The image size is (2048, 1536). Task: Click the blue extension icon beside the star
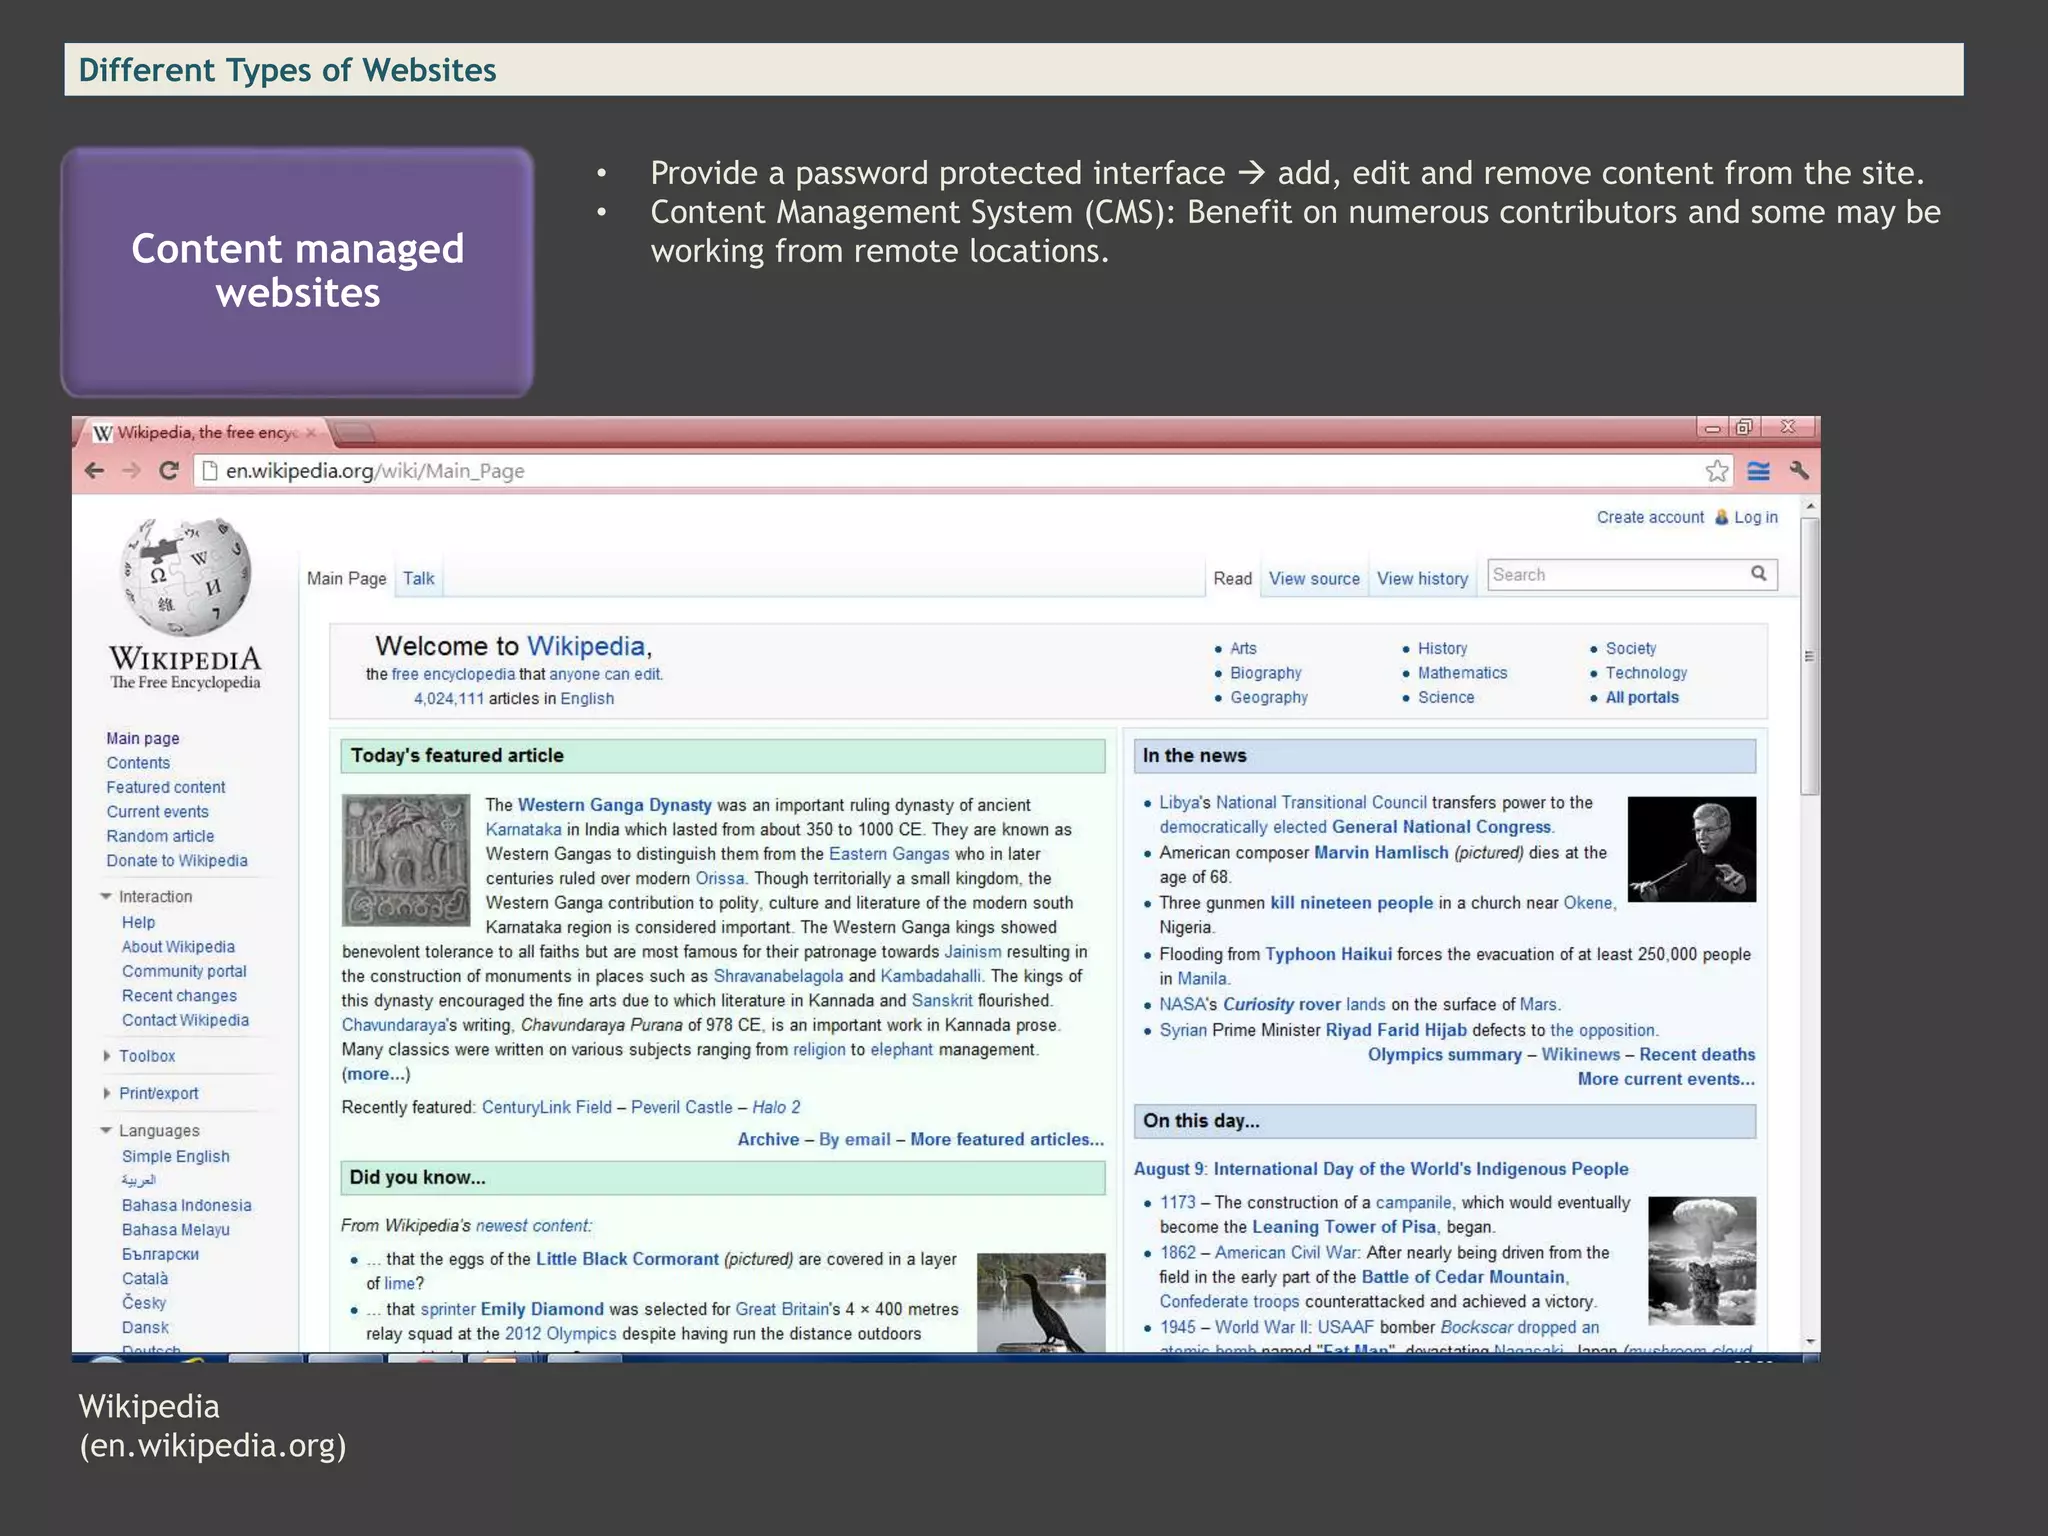[x=1759, y=470]
